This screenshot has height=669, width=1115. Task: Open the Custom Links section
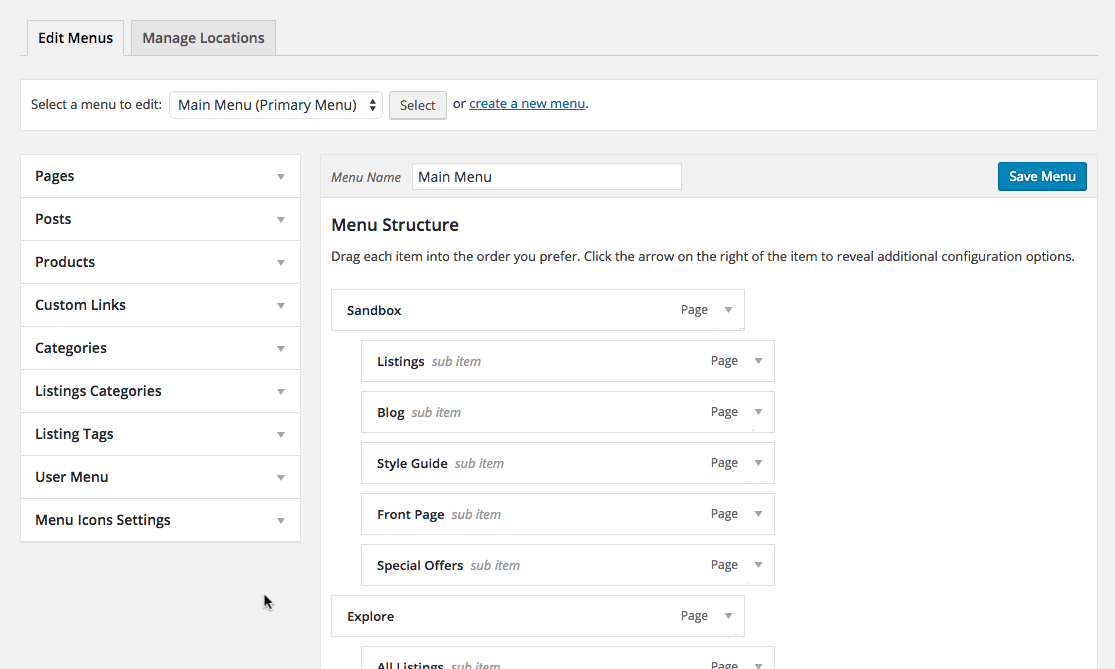281,305
